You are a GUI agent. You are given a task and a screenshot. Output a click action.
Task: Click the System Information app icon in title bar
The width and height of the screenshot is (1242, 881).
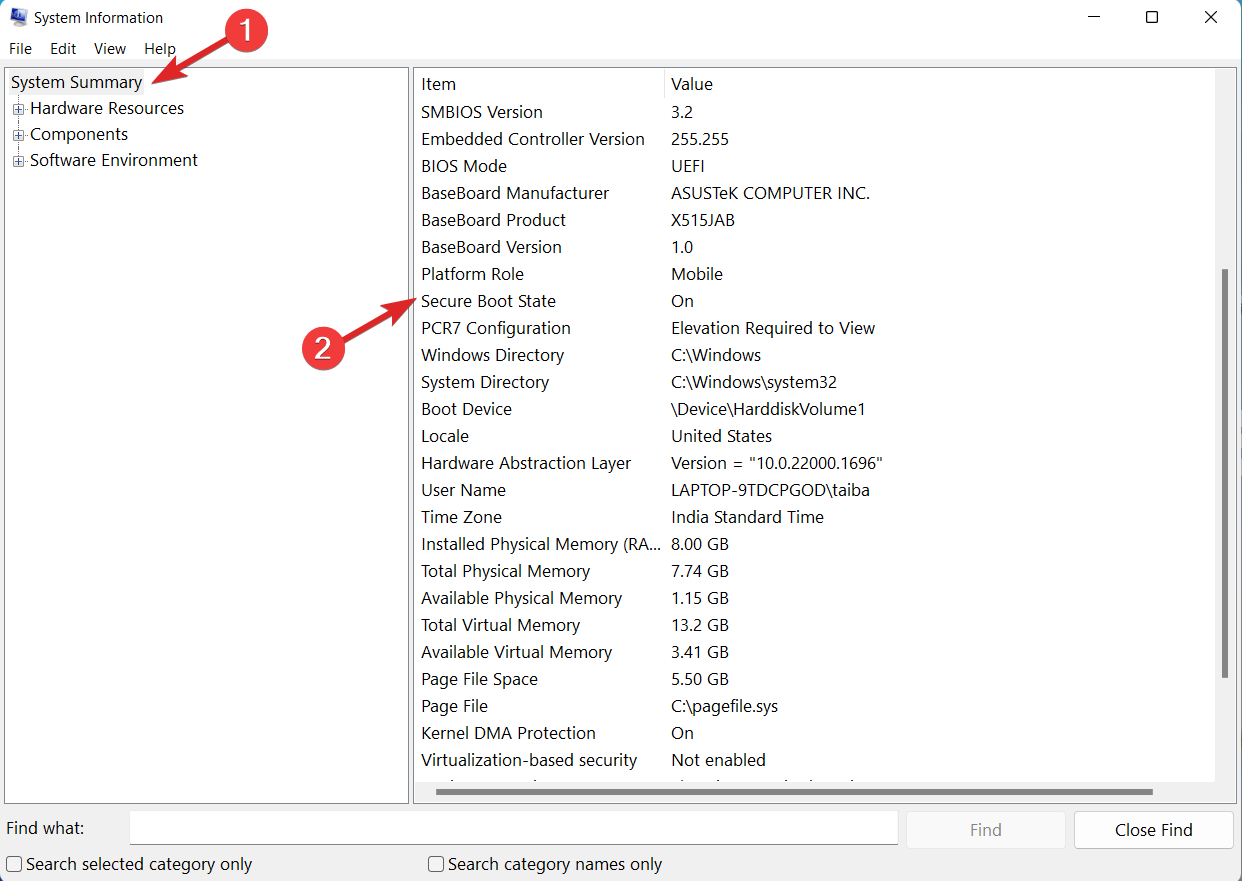pyautogui.click(x=18, y=17)
